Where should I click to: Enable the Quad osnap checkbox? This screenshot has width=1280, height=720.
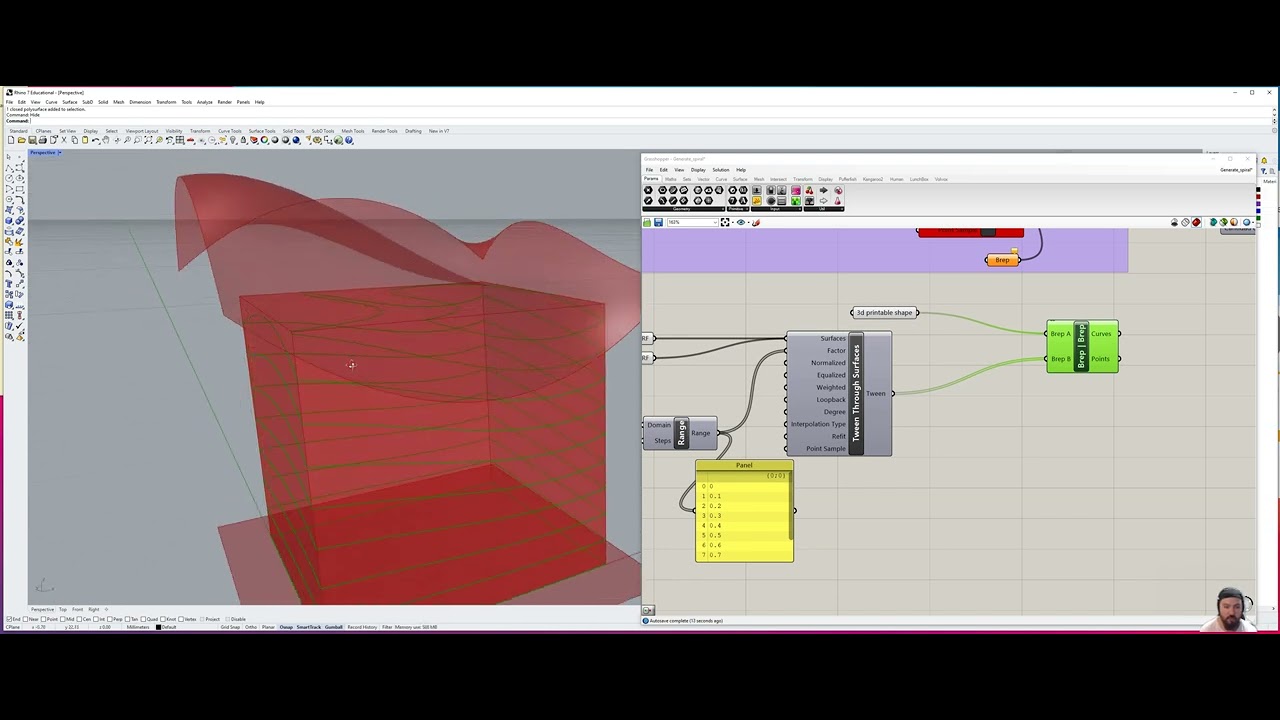pyautogui.click(x=143, y=619)
